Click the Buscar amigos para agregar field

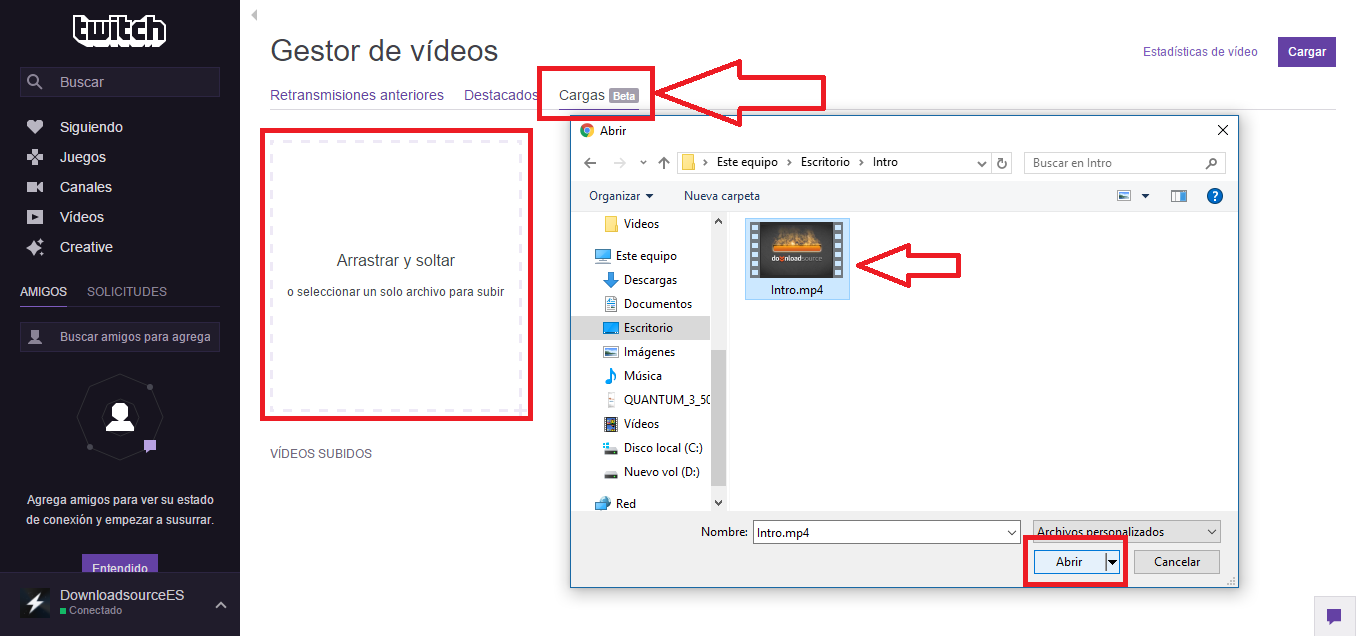coord(120,337)
